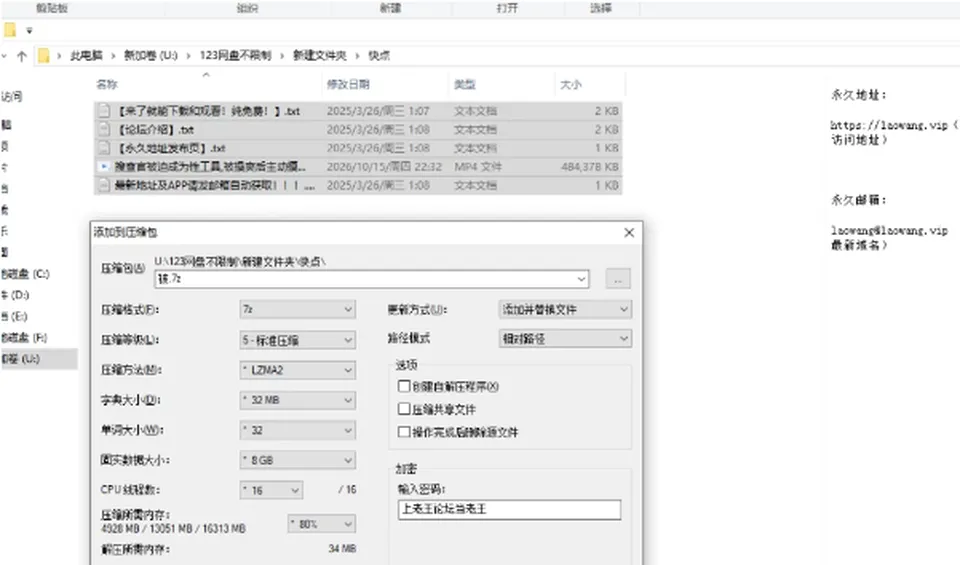Expand compression level dropdown

click(298, 340)
